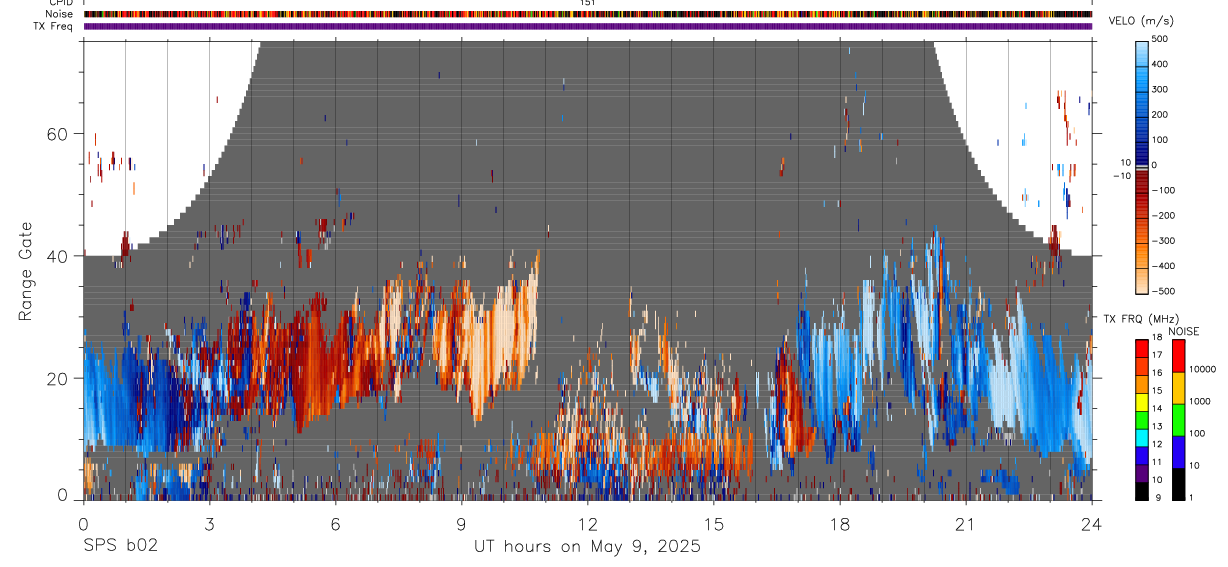Click the '151' CPID value at top

pos(588,3)
